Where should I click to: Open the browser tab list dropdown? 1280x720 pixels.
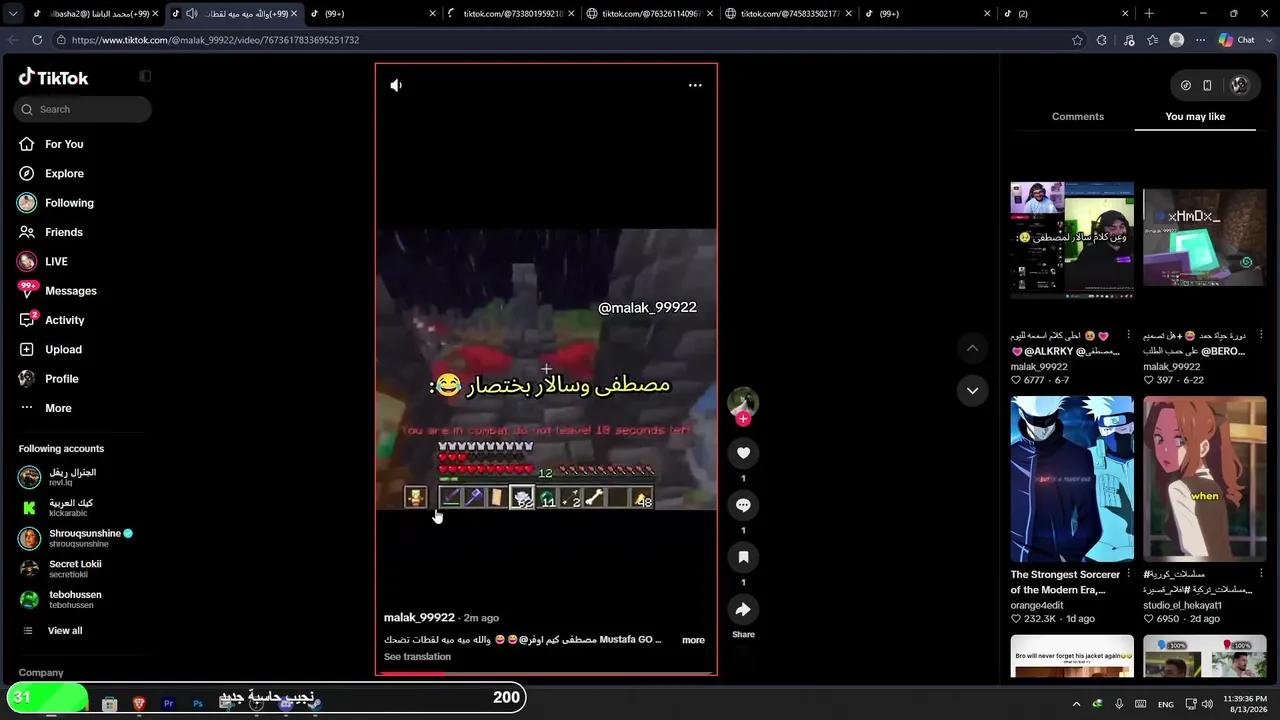13,14
